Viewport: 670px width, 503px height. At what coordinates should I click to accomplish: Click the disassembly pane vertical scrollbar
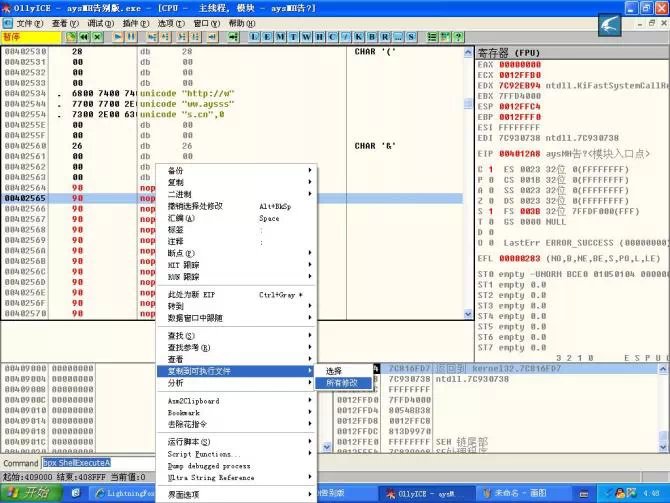pos(465,180)
